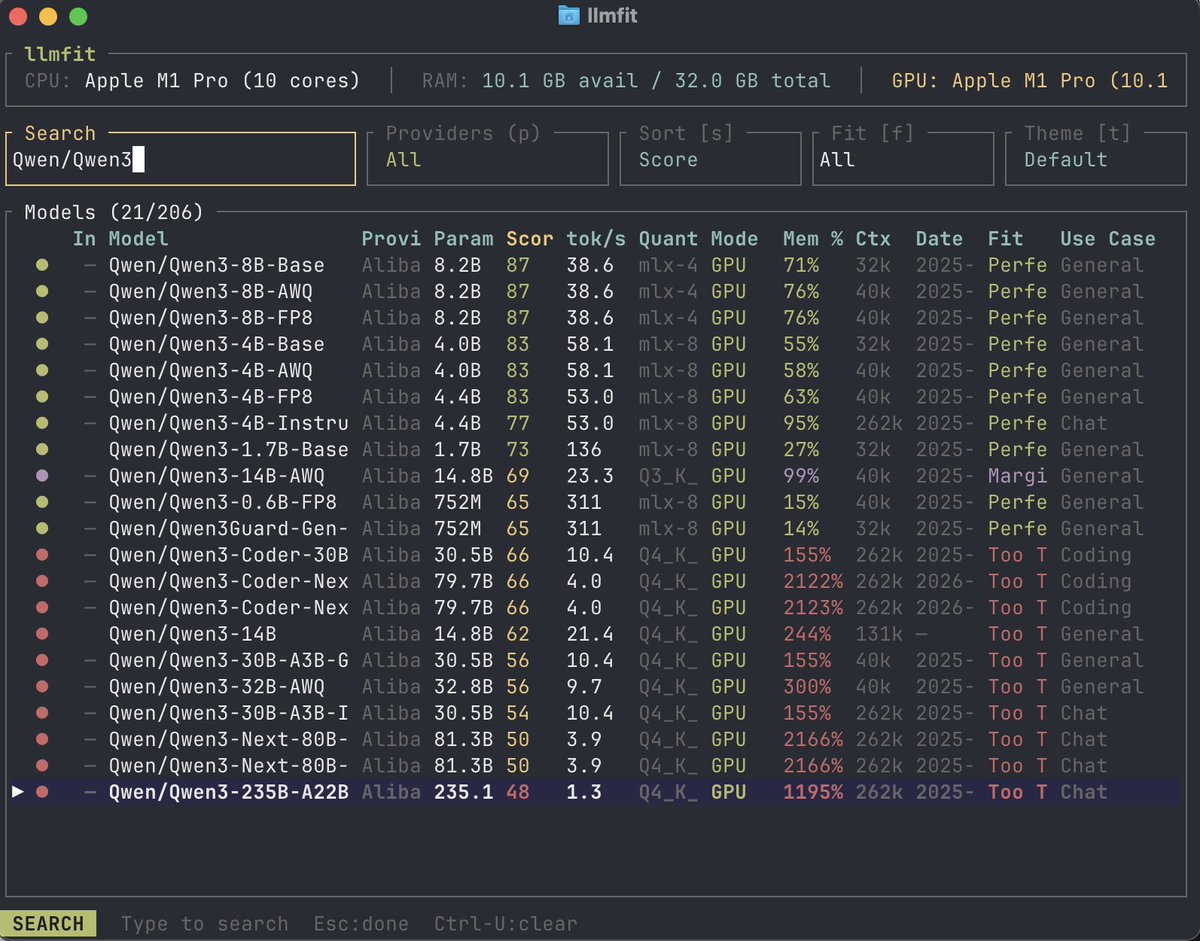
Task: Click the CPU Apple M1 Pro info
Action: click(192, 81)
